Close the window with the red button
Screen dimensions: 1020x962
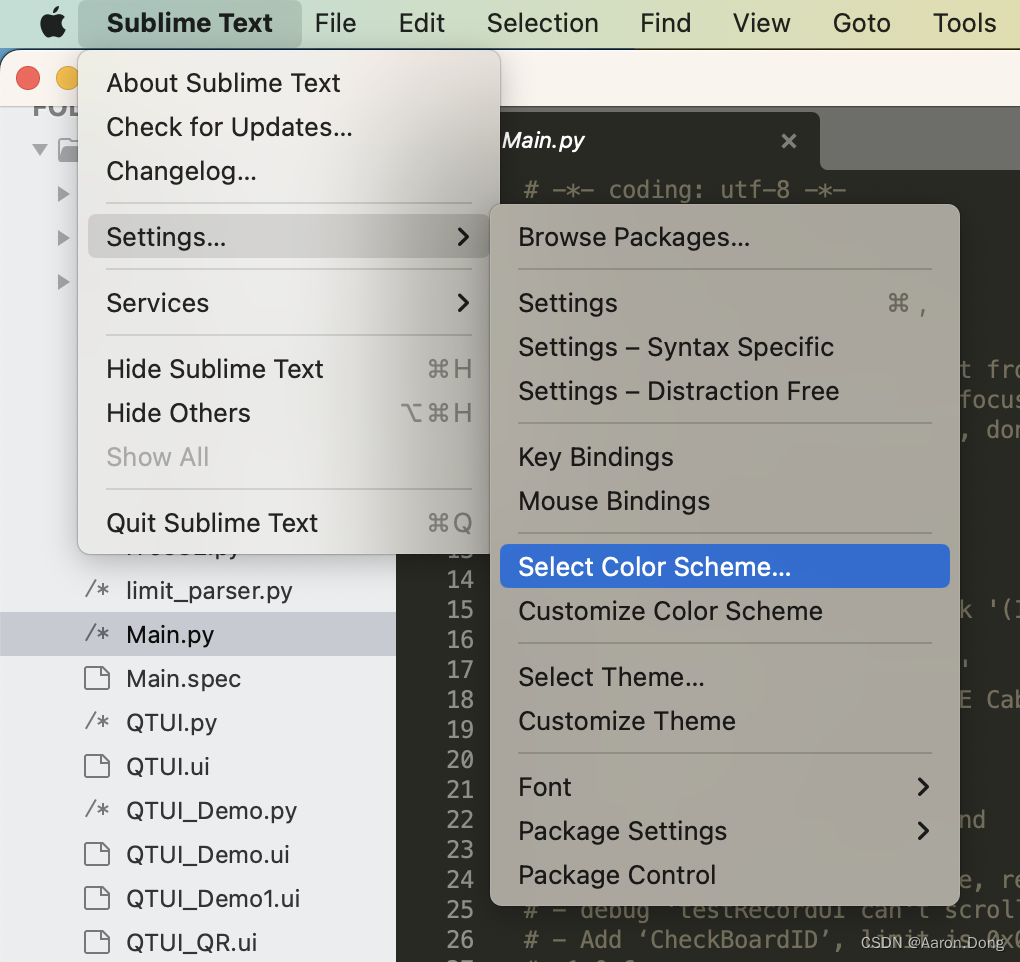[28, 78]
